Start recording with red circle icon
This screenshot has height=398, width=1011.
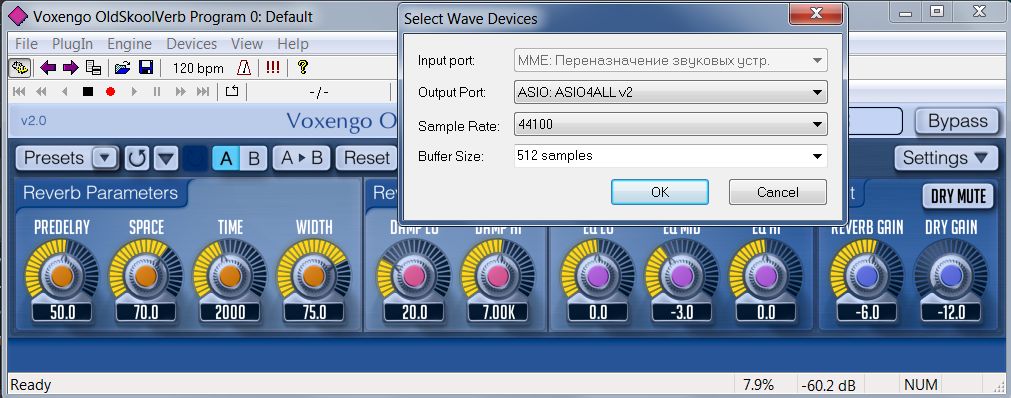[110, 92]
